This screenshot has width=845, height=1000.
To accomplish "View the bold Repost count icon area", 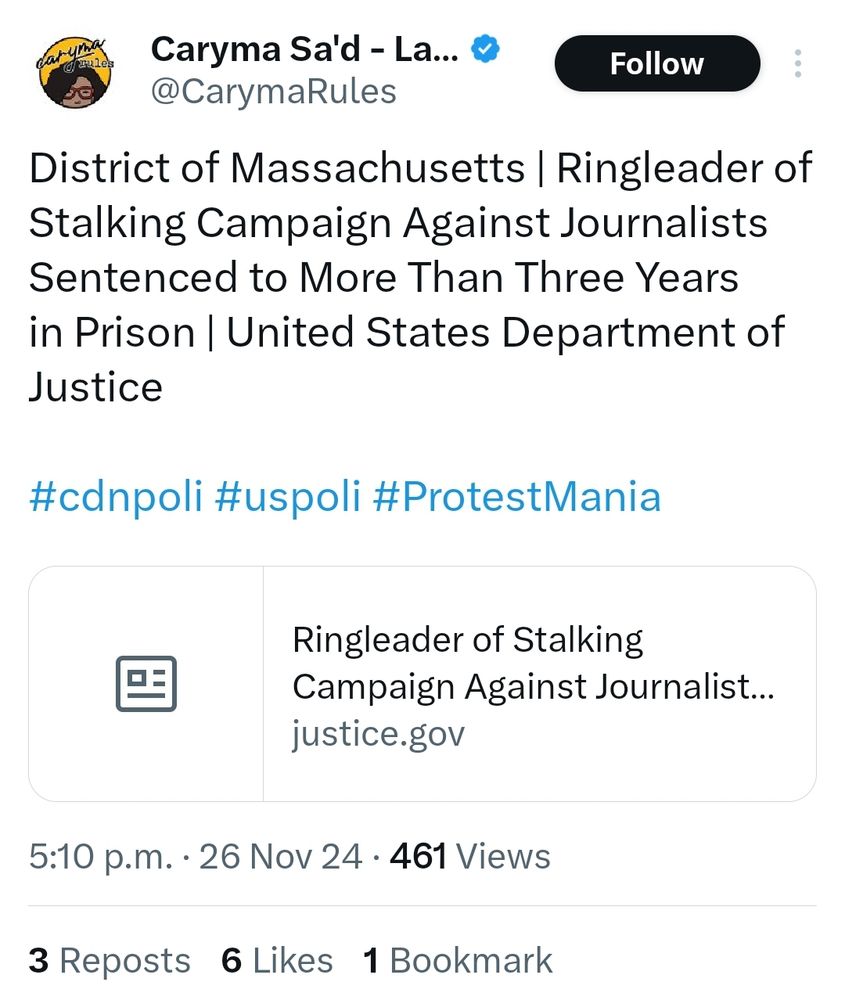I will 38,960.
